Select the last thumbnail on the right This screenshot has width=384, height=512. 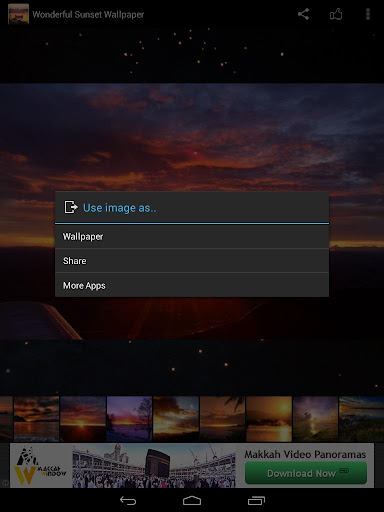[362, 419]
